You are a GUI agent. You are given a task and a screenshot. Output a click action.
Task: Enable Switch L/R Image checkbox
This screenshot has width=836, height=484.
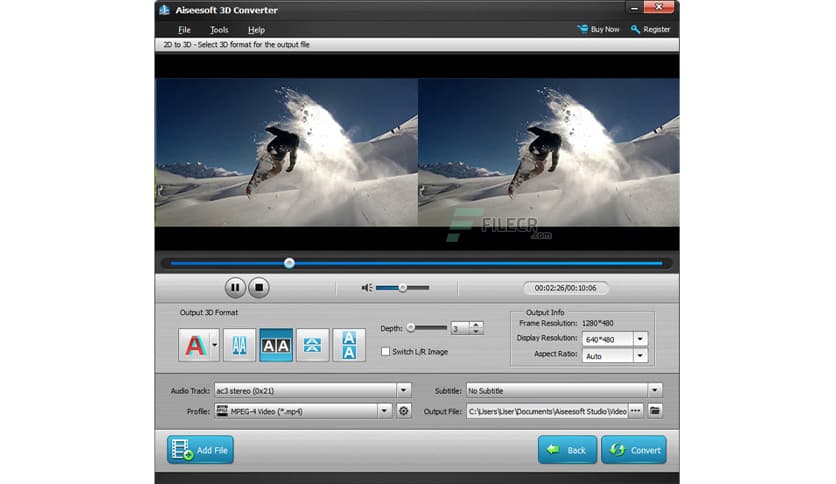(x=385, y=352)
